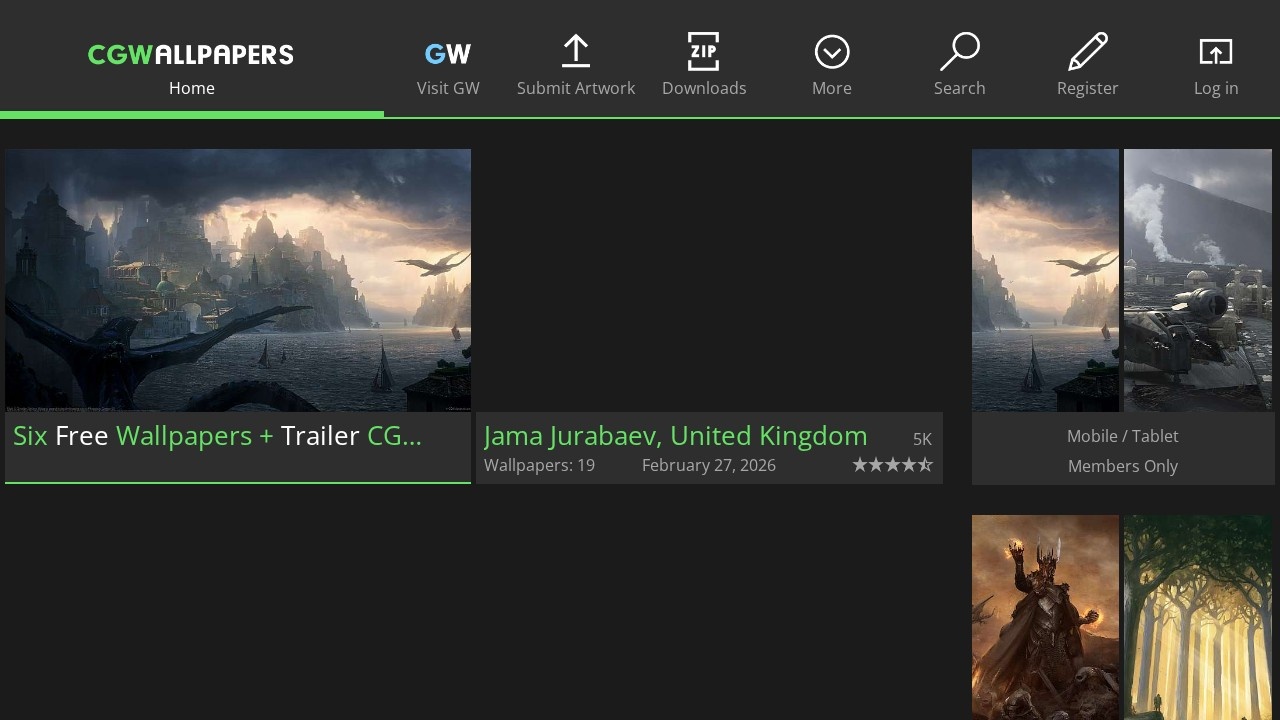
Task: Open the Submit Artwork upload icon
Action: 576,52
